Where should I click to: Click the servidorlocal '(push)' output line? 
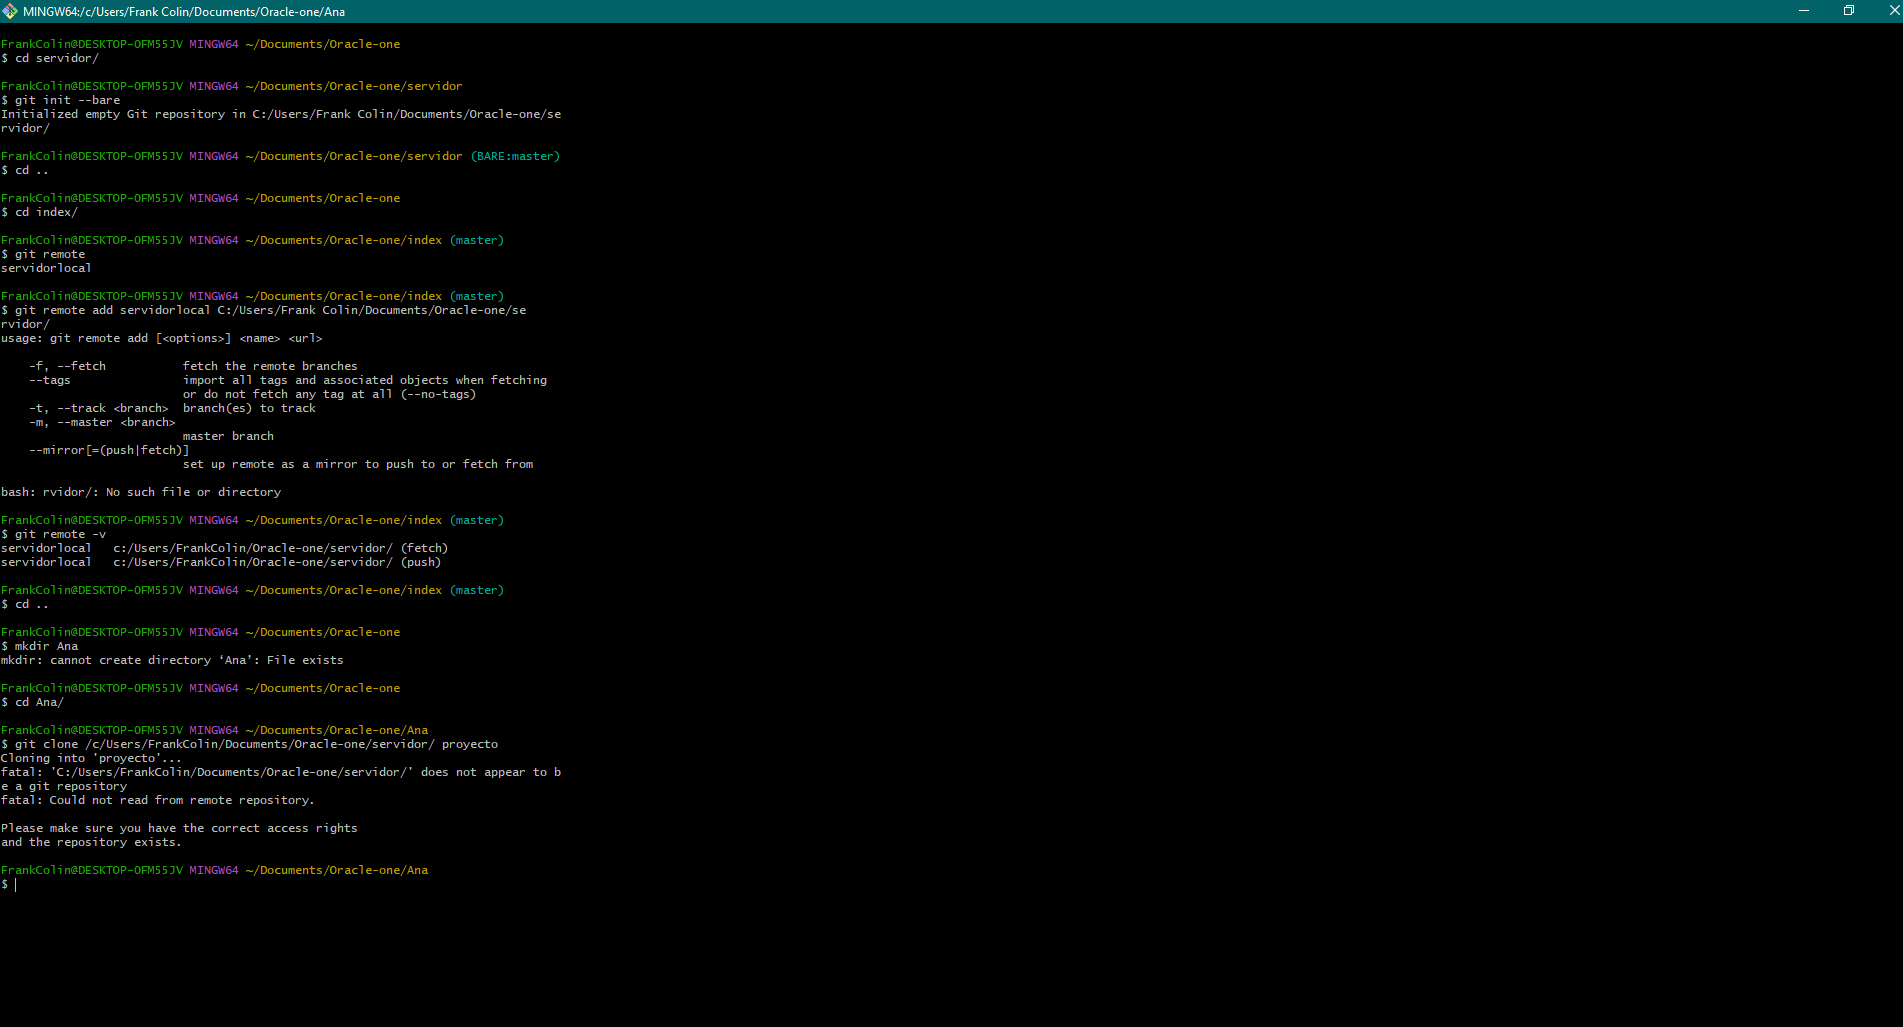[x=221, y=562]
